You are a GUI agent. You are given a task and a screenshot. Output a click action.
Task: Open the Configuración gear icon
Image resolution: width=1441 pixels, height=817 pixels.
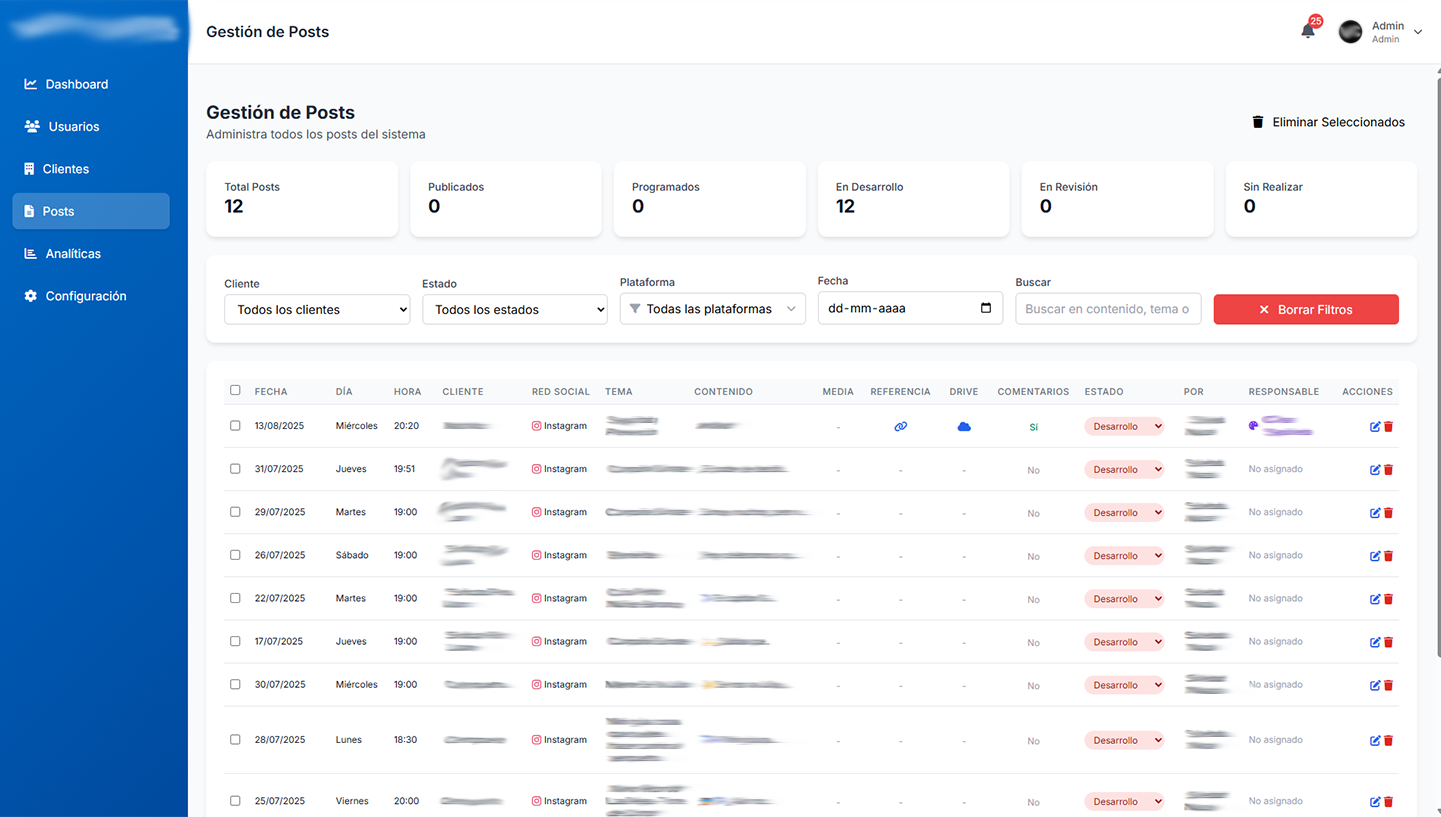(30, 296)
